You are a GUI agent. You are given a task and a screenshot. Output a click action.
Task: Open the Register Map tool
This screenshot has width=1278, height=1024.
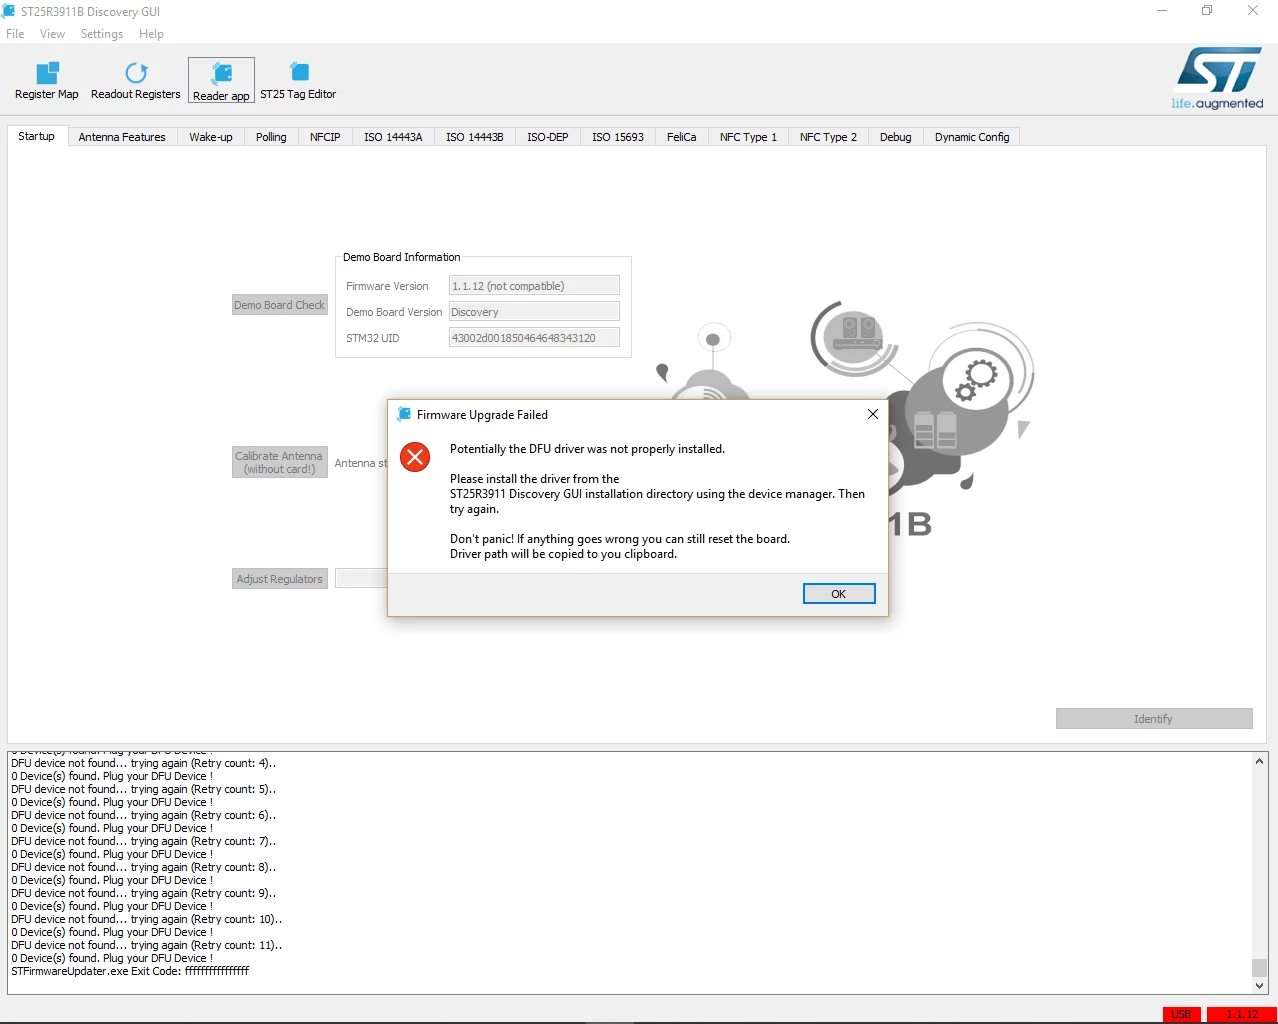47,81
